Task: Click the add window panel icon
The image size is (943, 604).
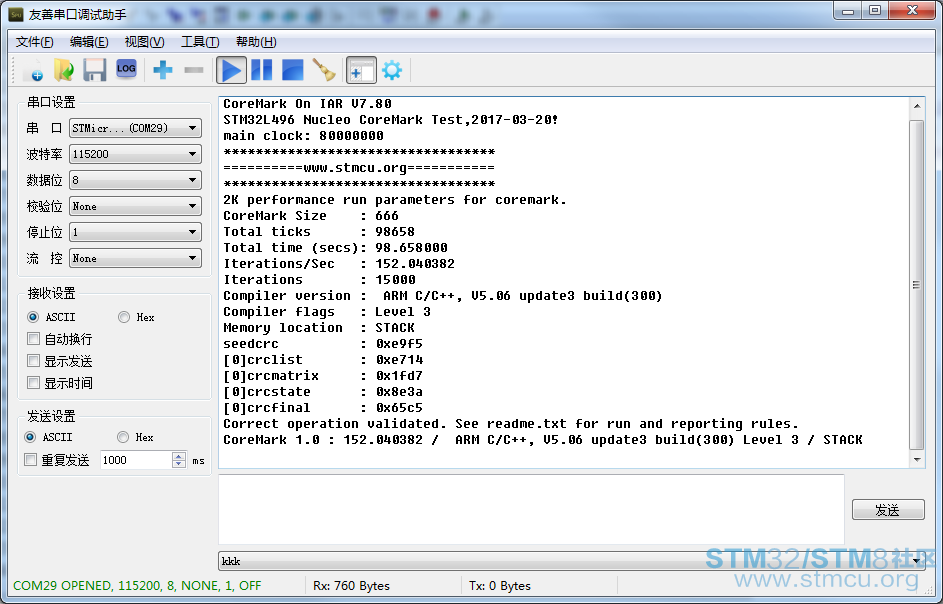Action: pos(361,70)
